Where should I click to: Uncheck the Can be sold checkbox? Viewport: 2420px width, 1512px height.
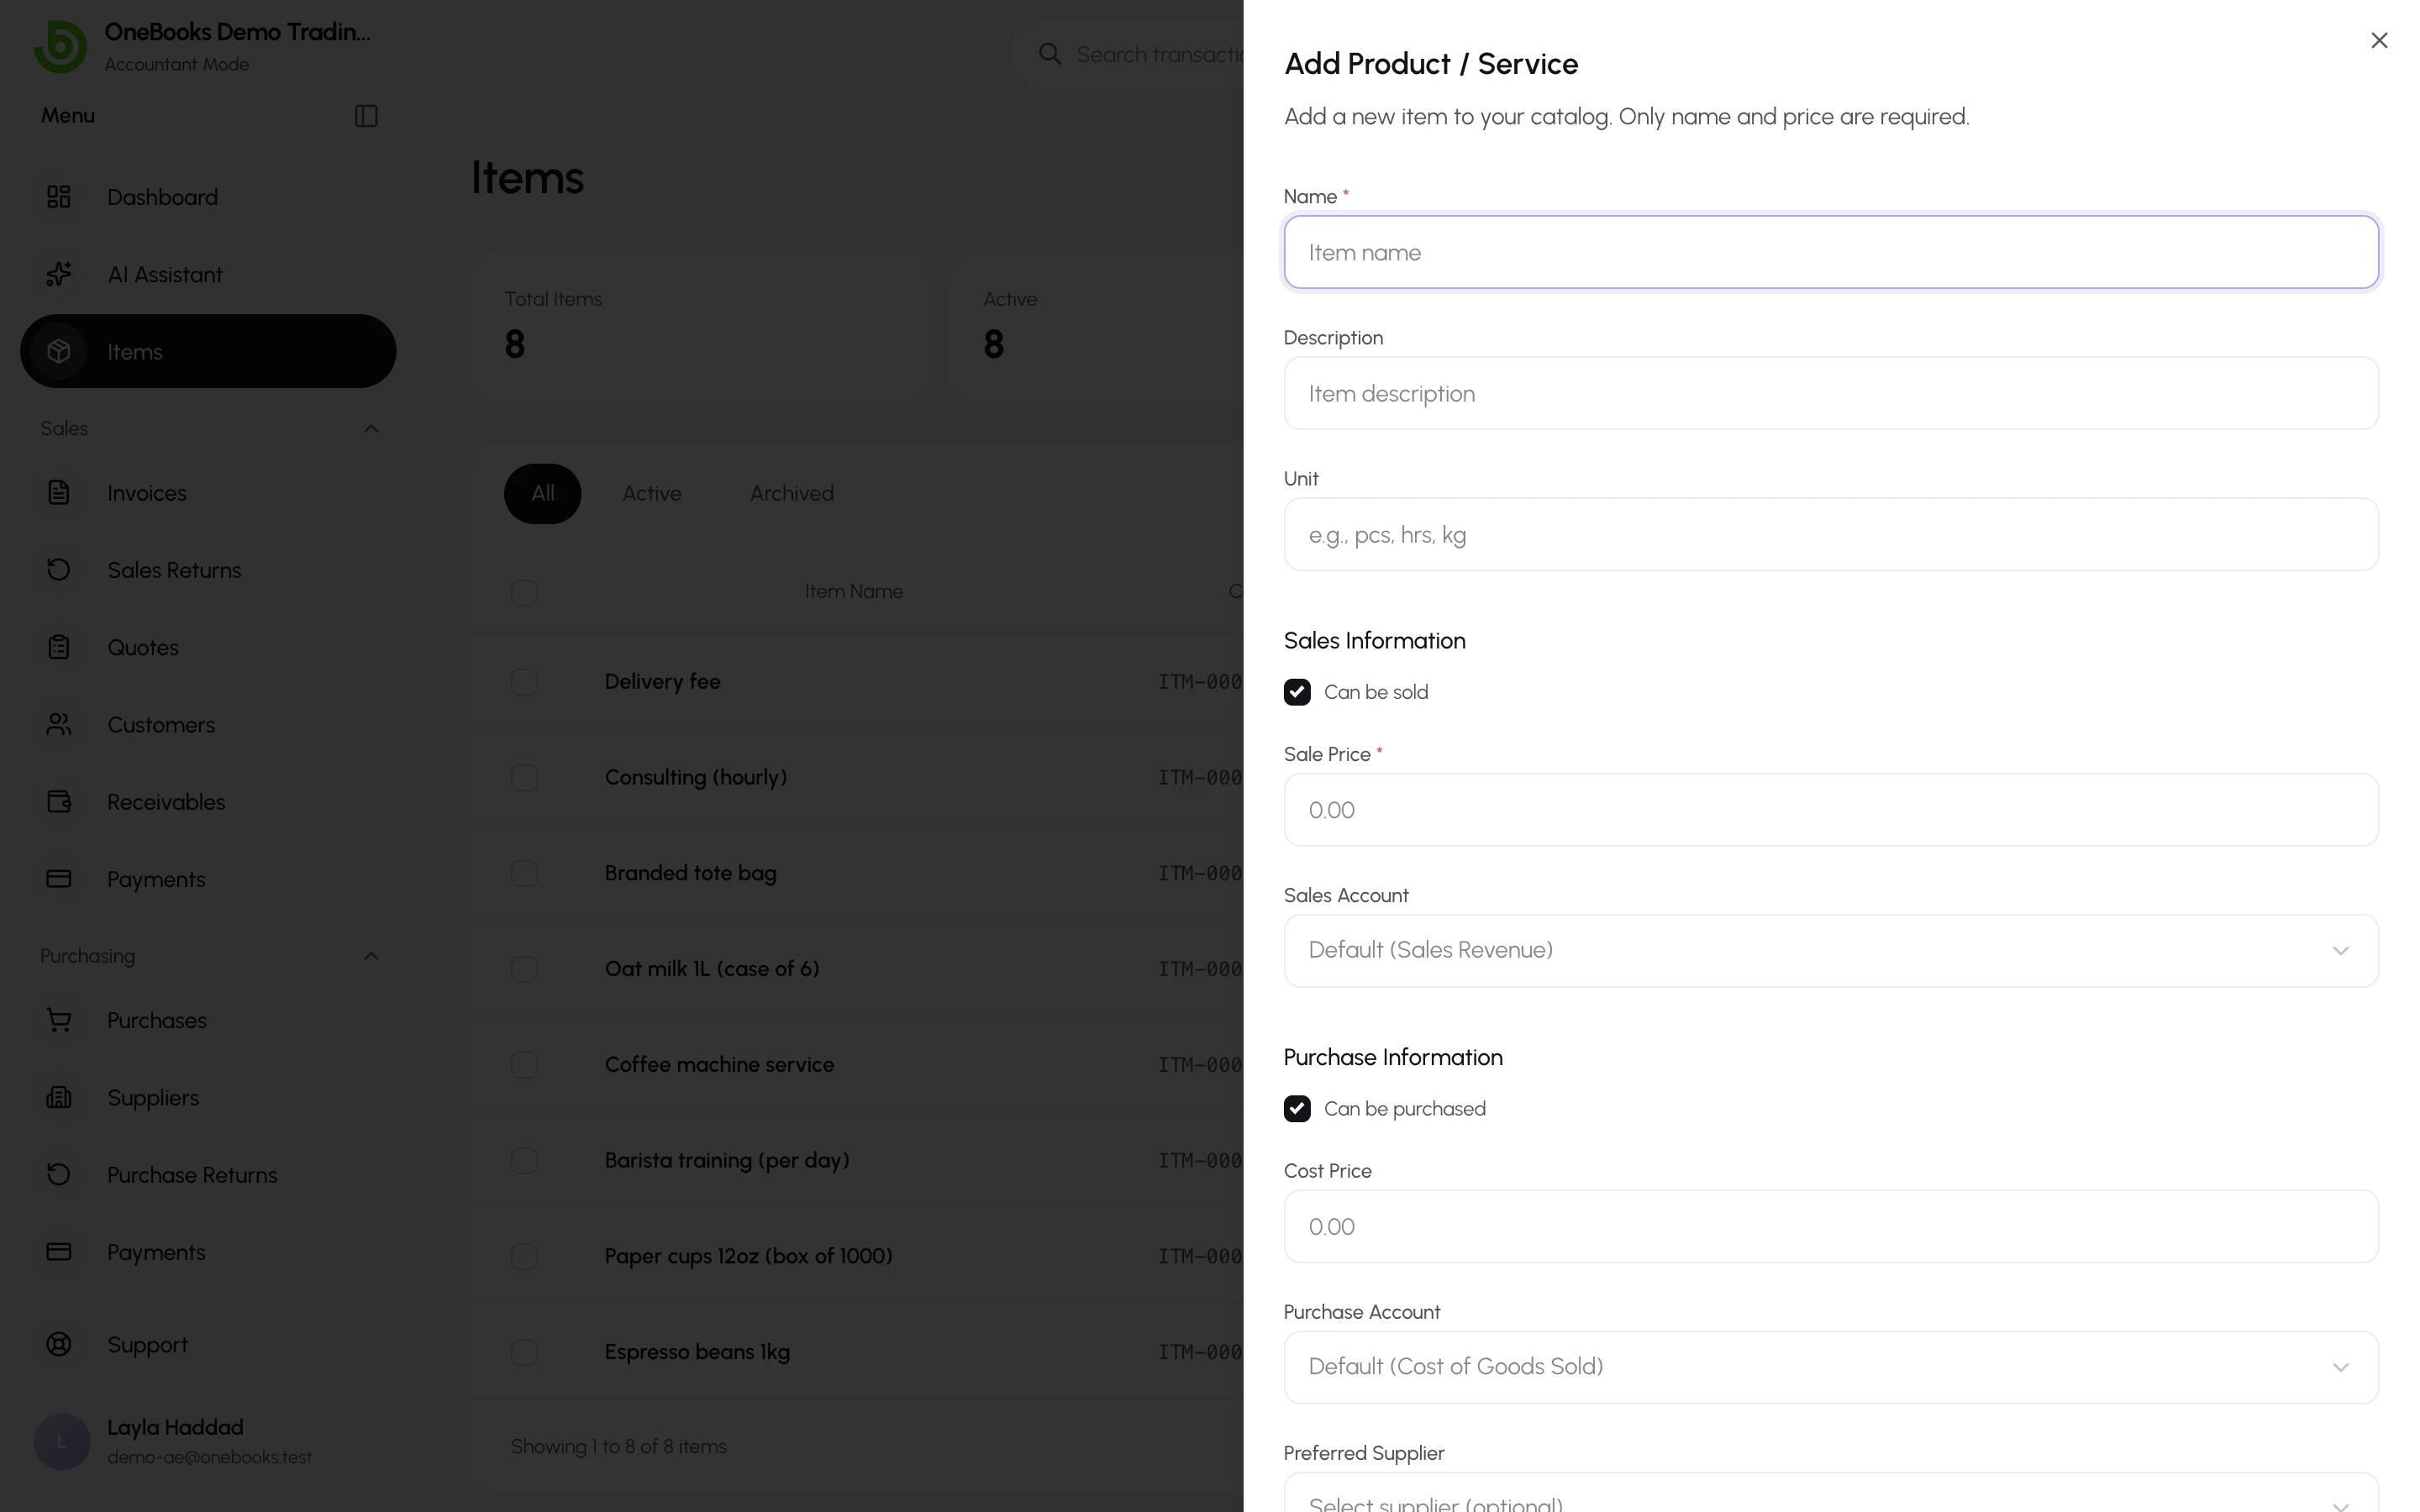point(1297,692)
